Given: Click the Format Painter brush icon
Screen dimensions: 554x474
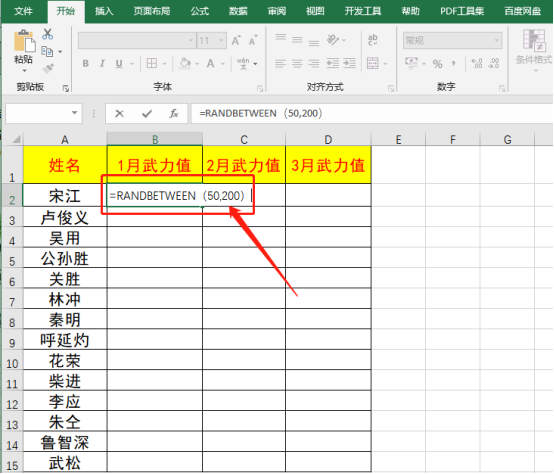Looking at the screenshot, I should pyautogui.click(x=48, y=68).
